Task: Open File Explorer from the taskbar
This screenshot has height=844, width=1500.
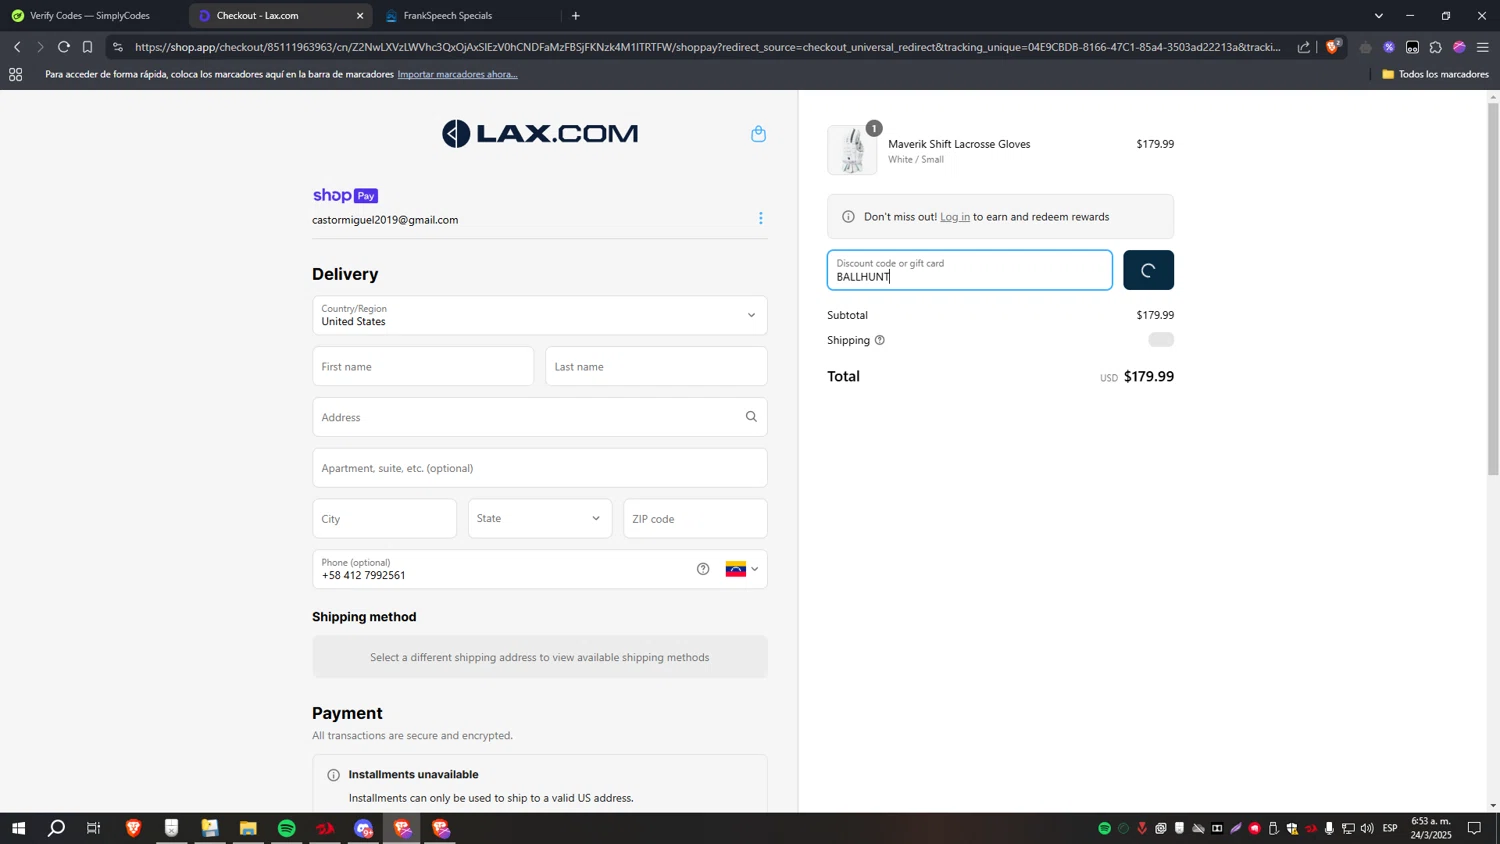Action: [248, 828]
